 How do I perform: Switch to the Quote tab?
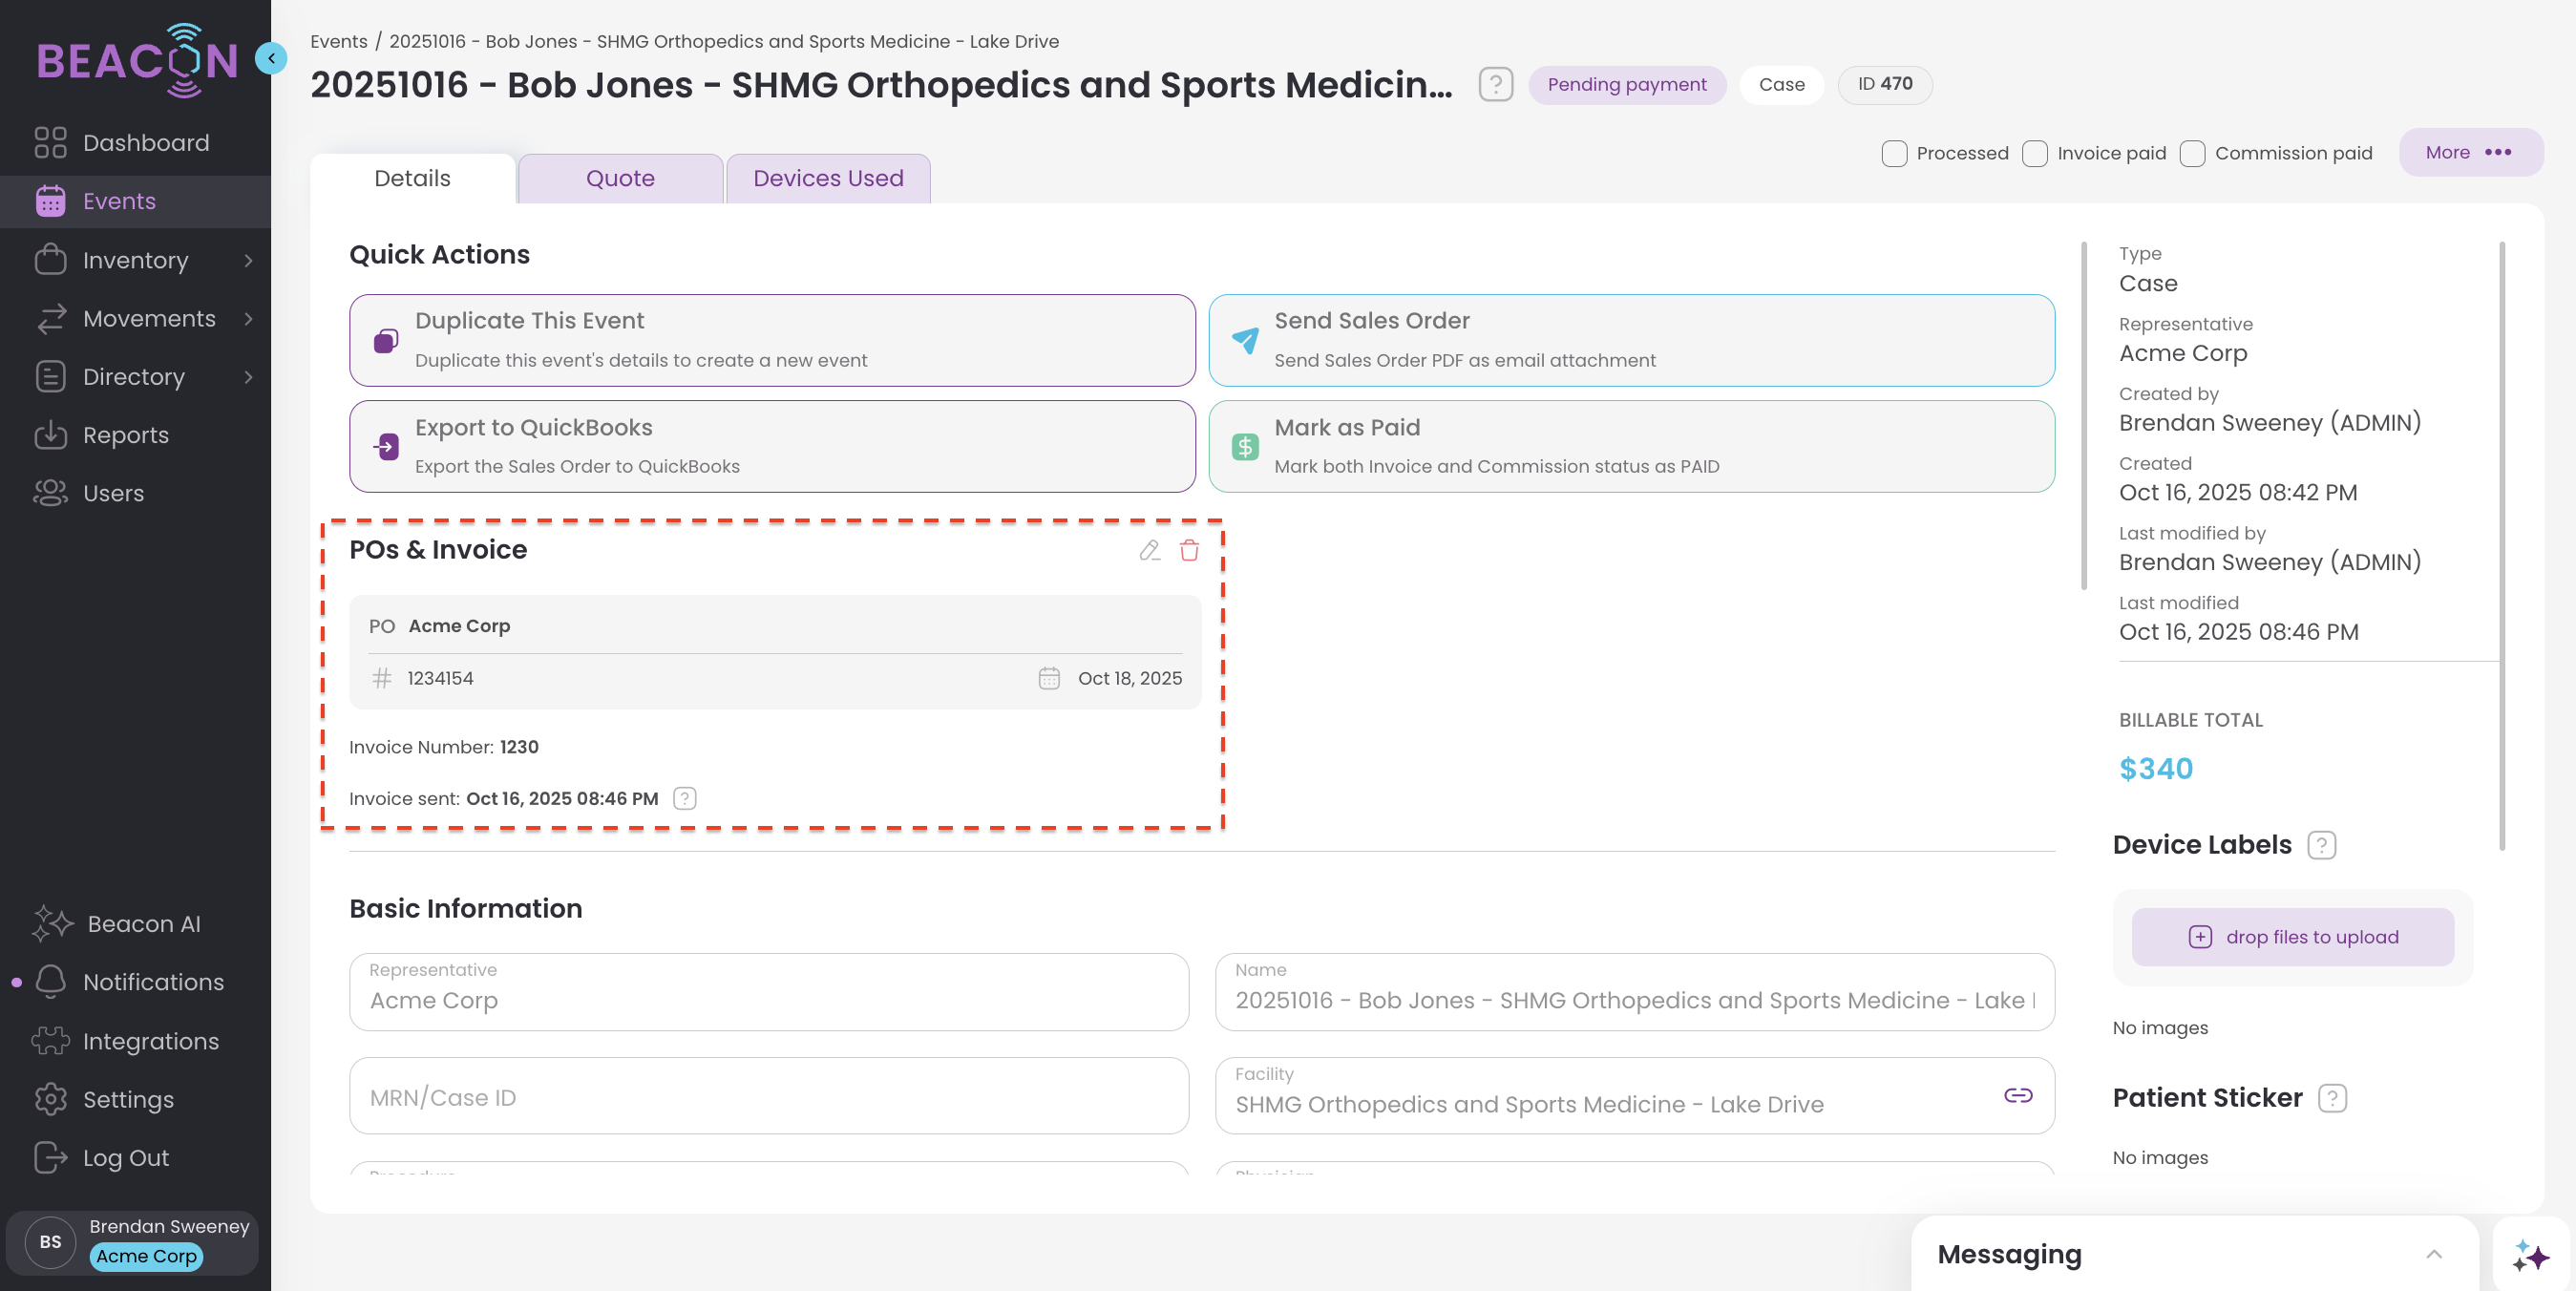point(620,178)
